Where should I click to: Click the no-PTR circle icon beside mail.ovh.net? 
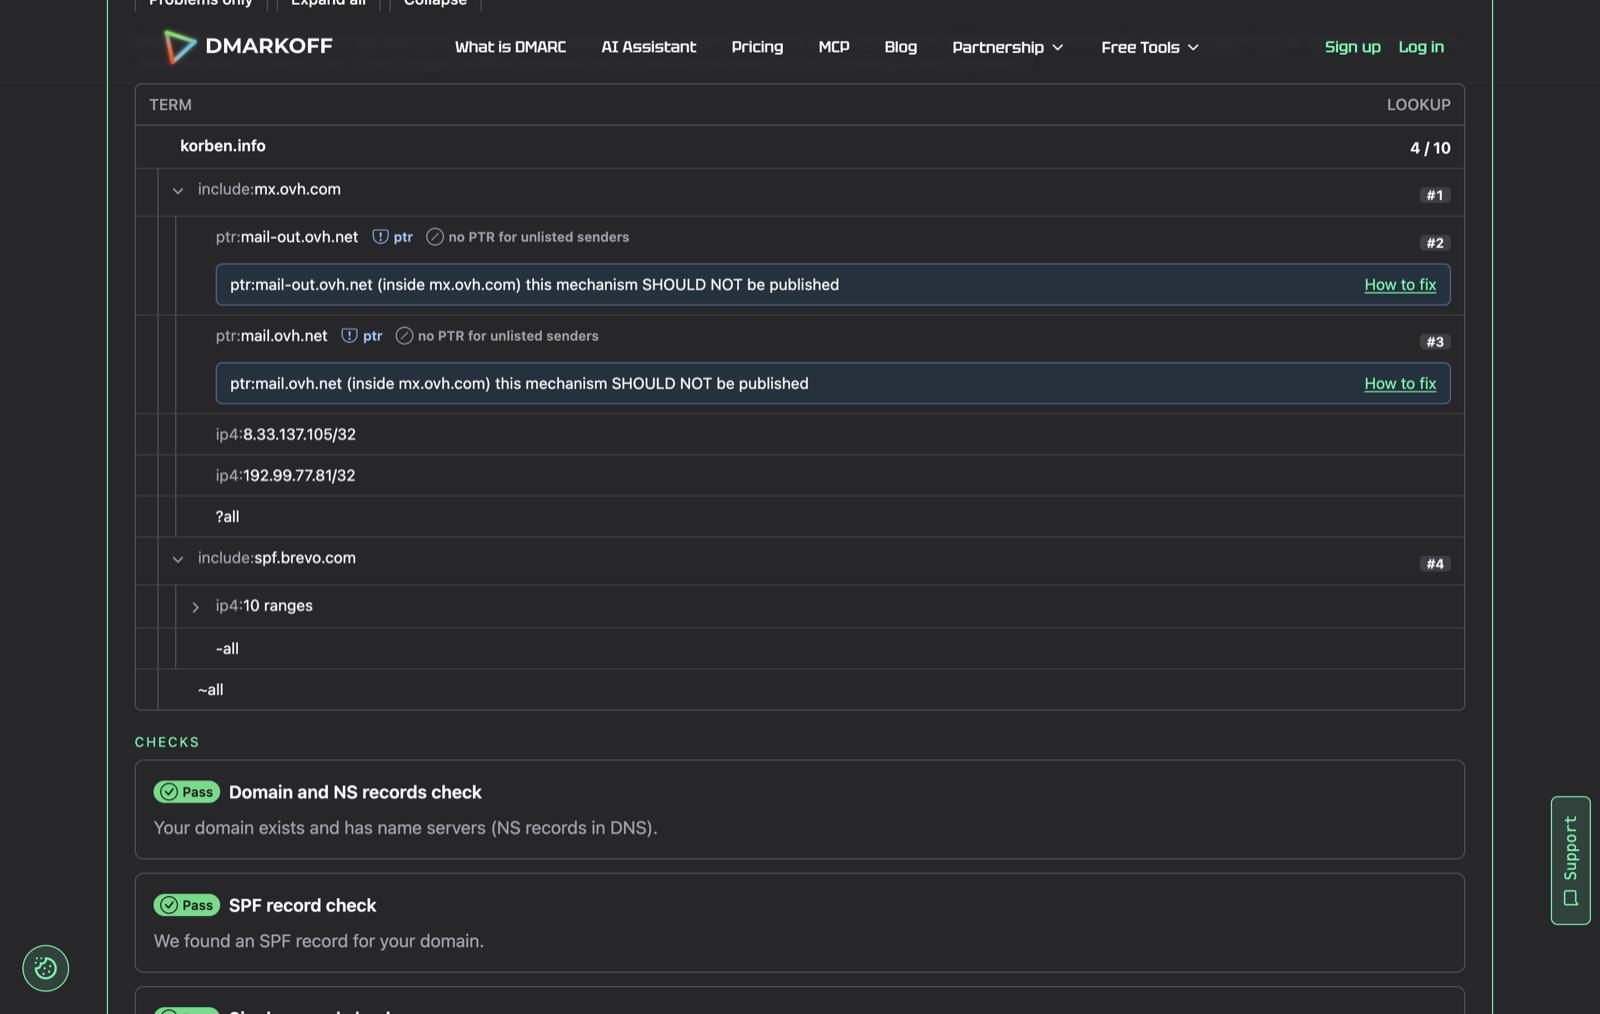[x=404, y=336]
